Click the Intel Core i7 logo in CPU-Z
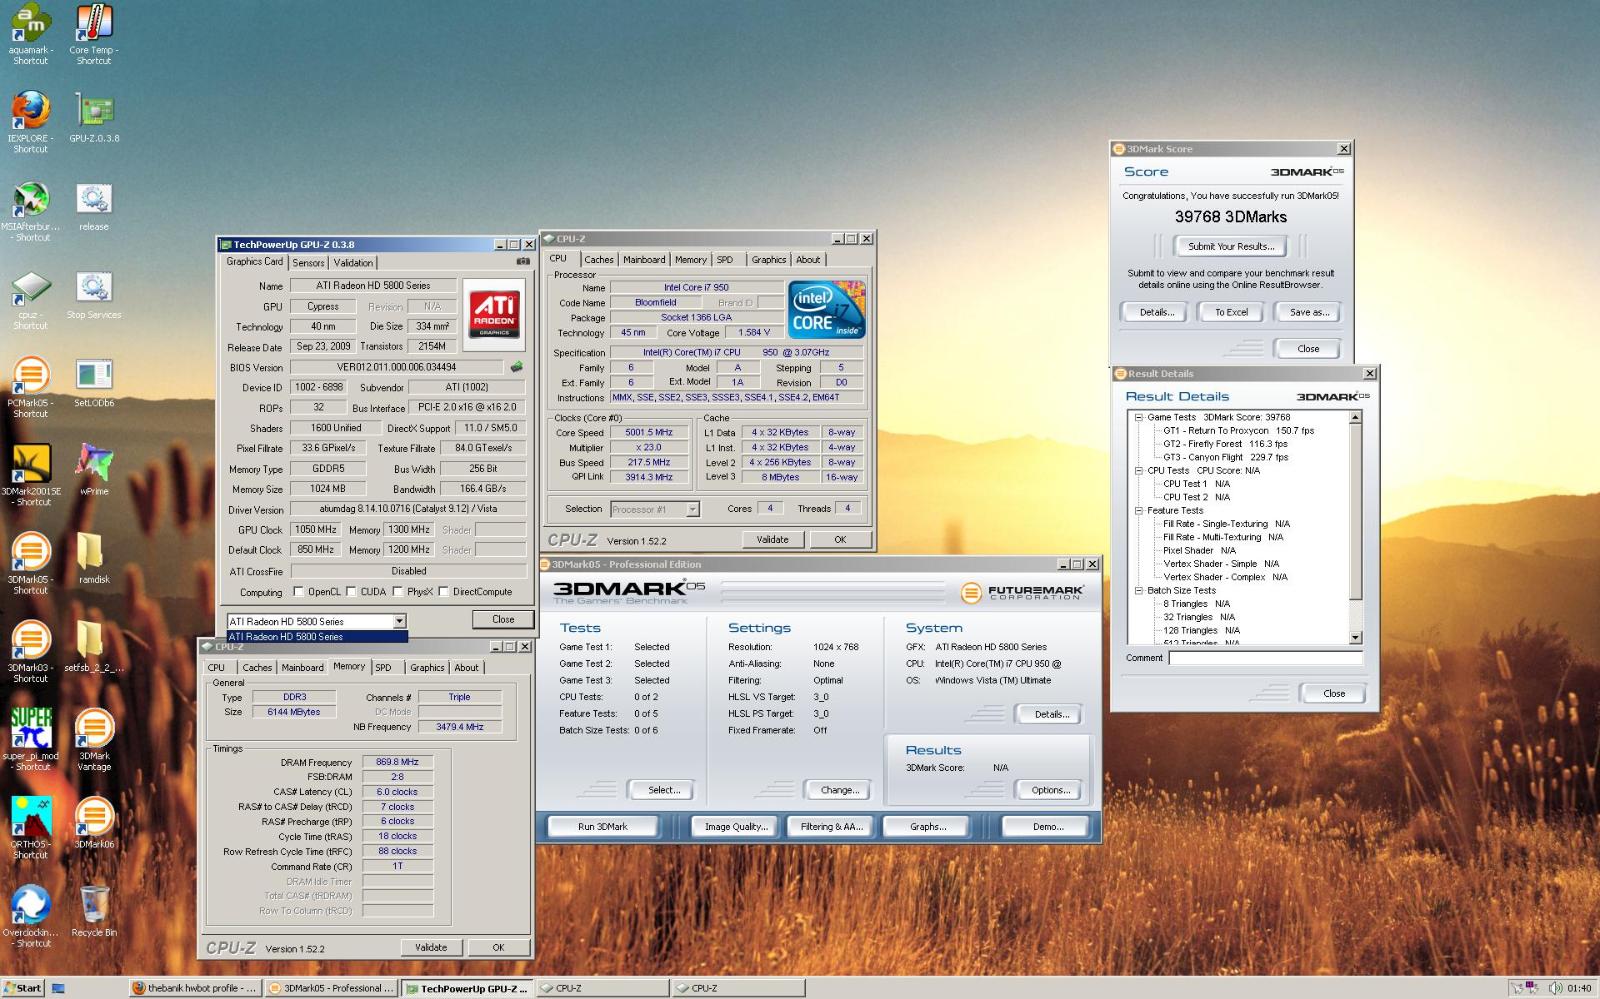This screenshot has width=1600, height=999. pyautogui.click(x=826, y=310)
